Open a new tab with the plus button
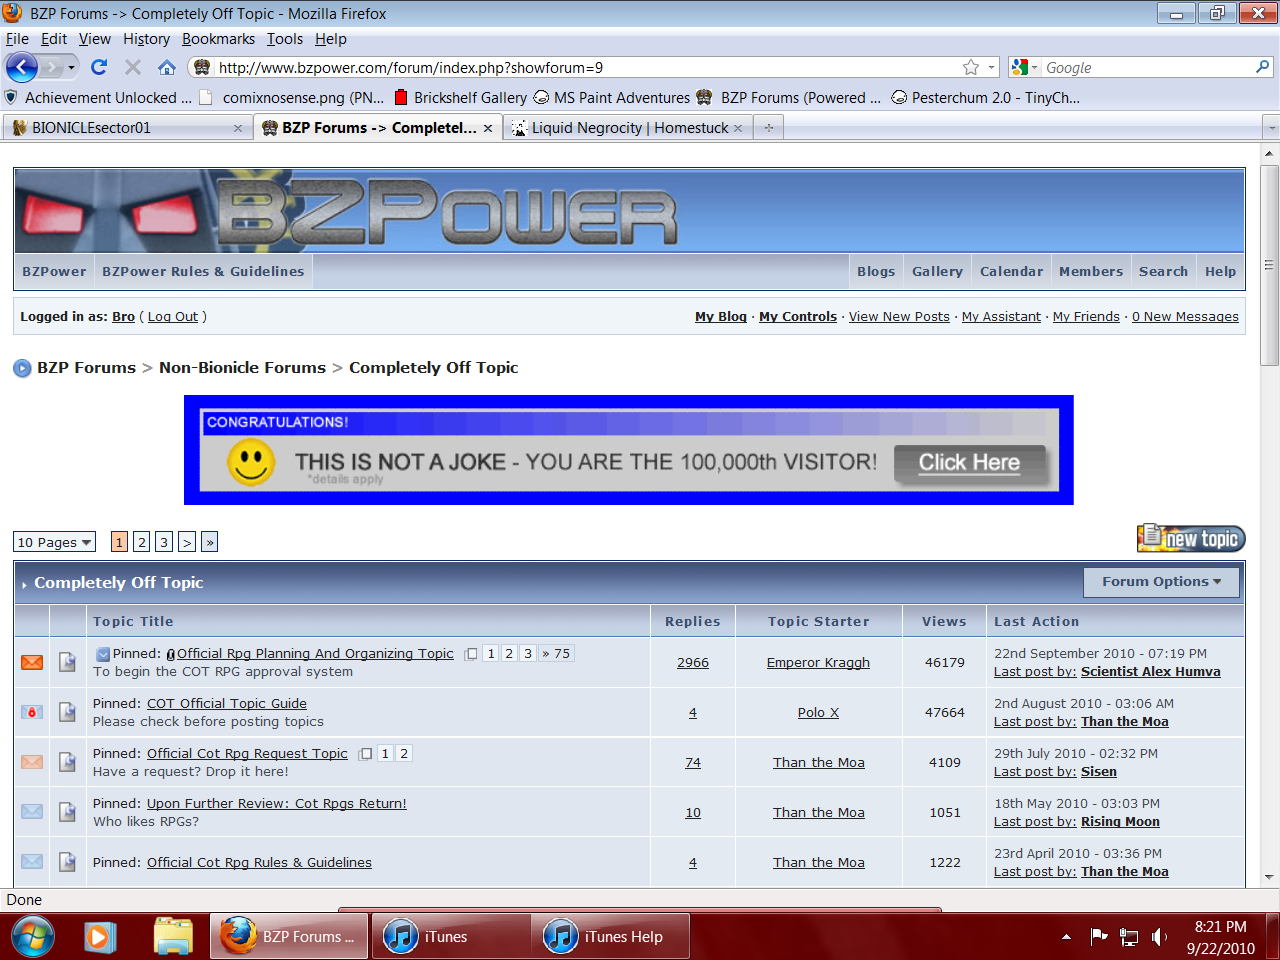 [769, 128]
